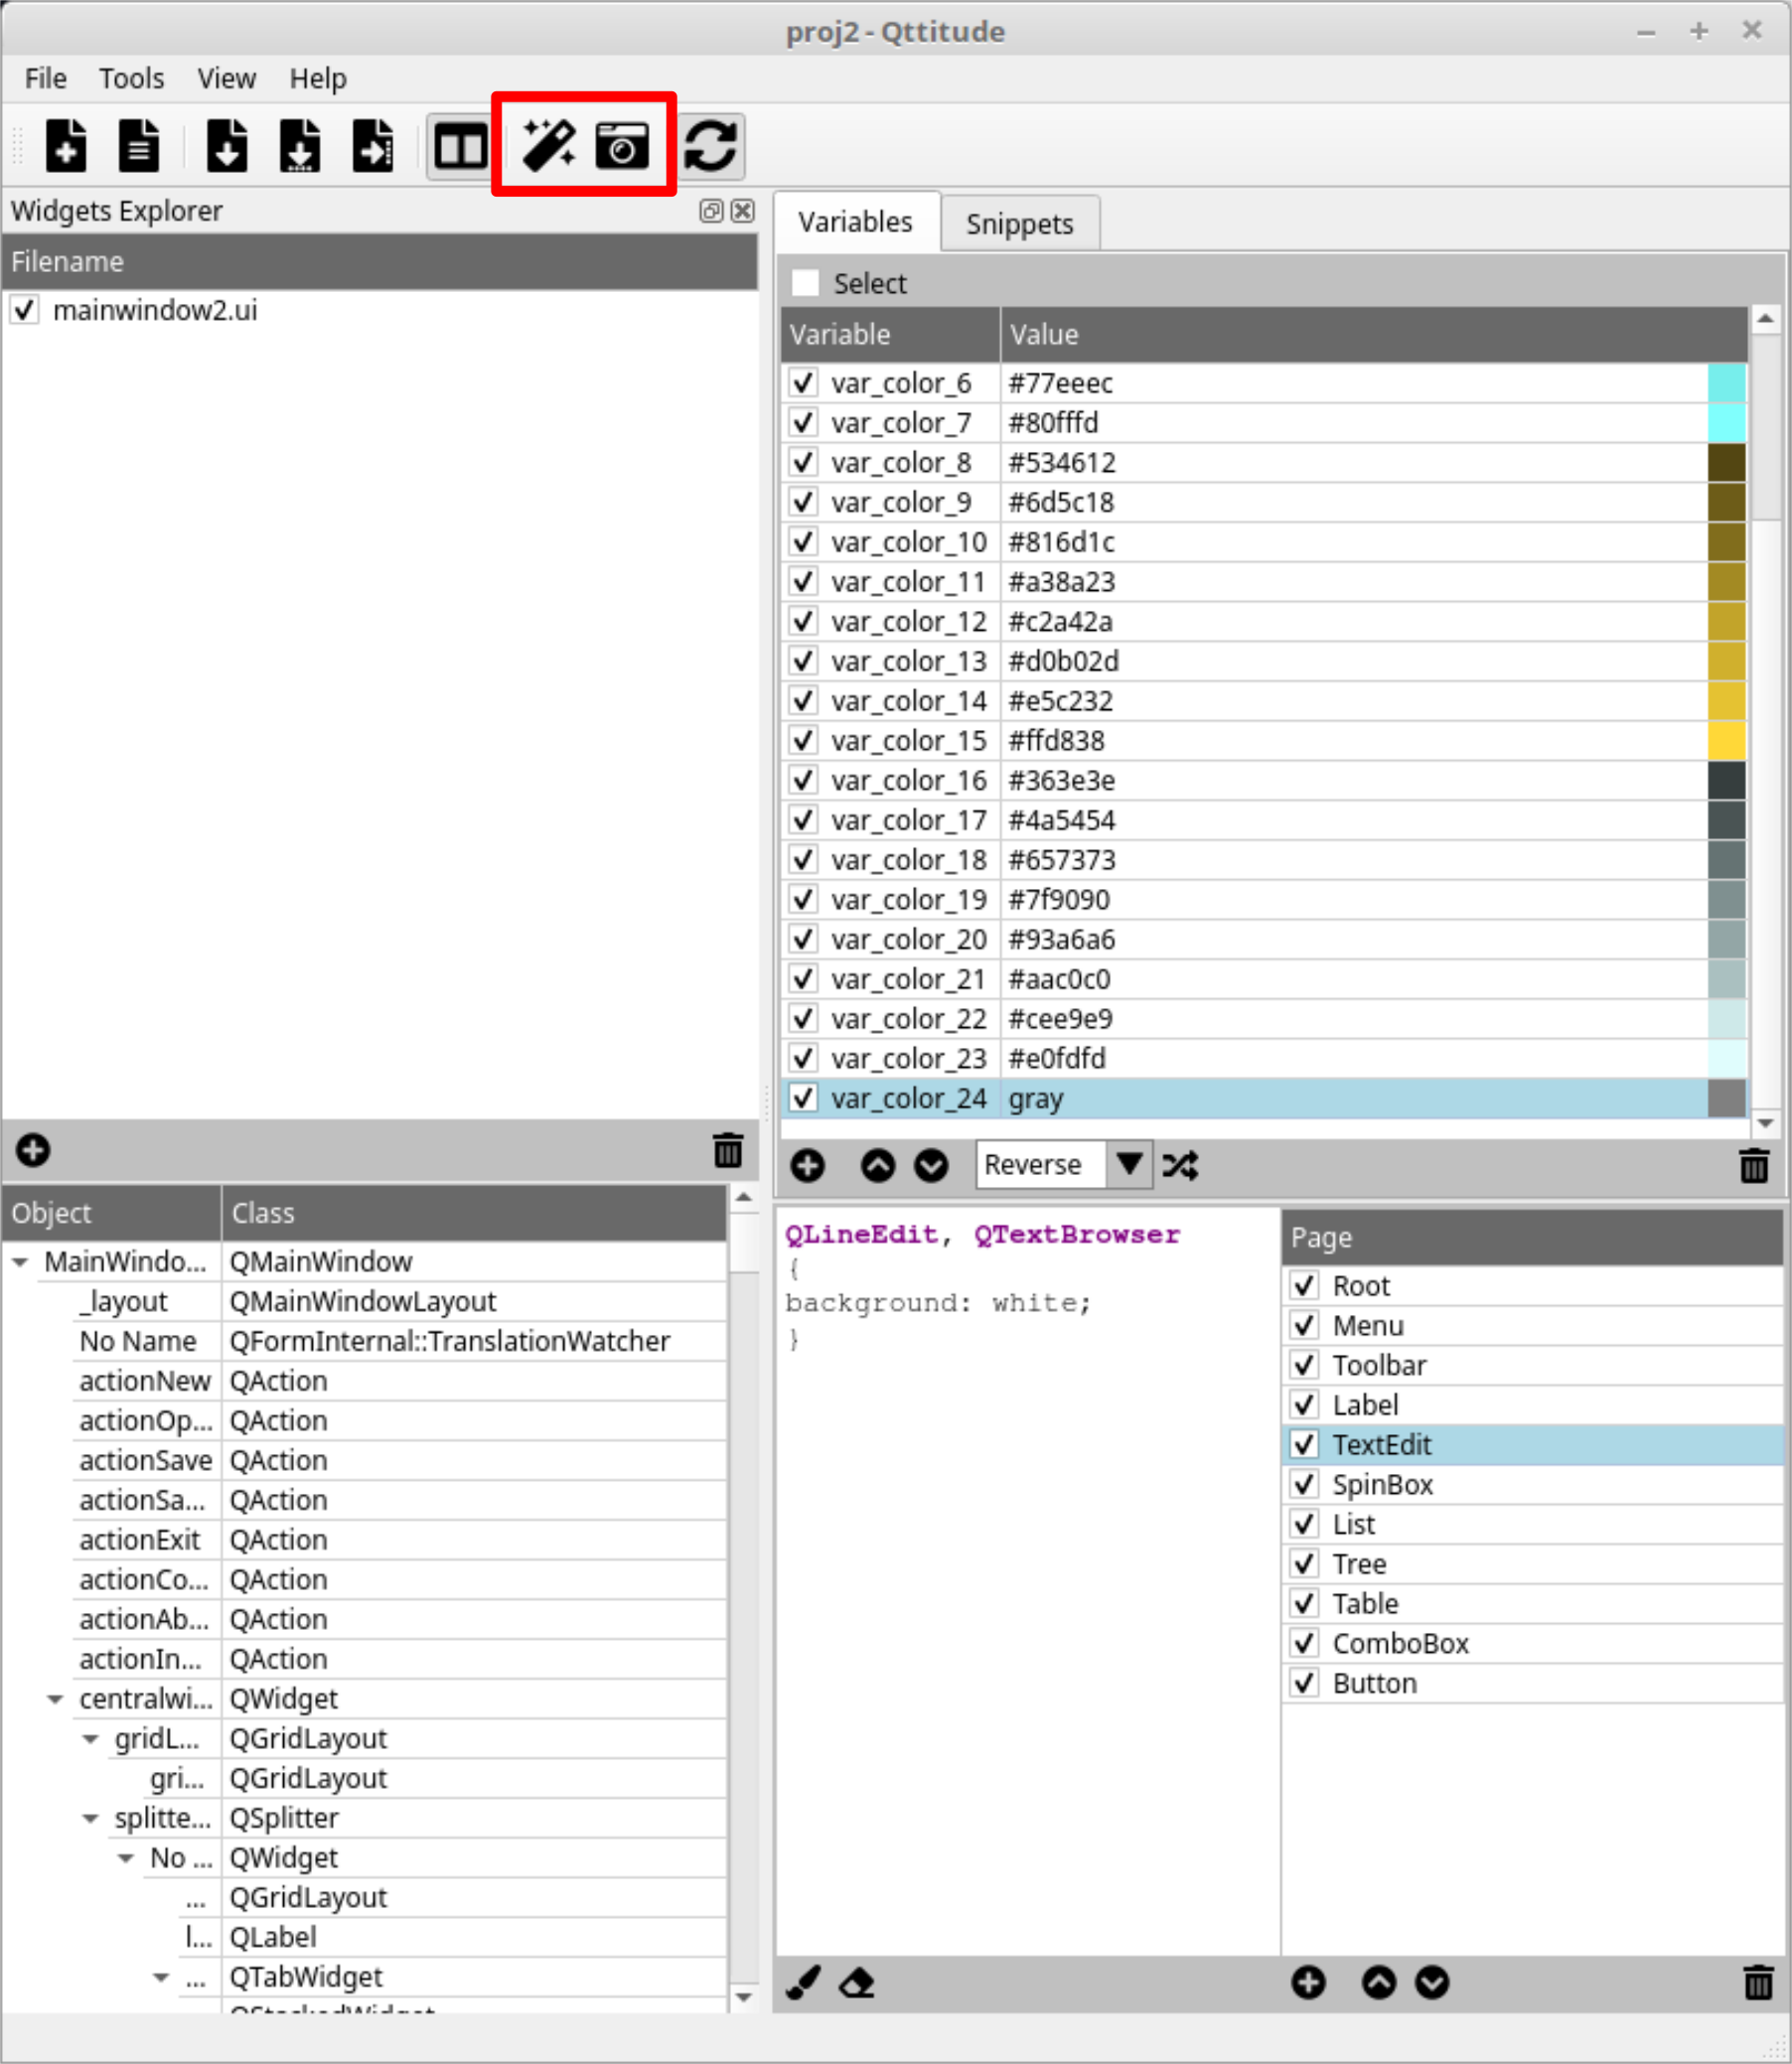Open the Tools menu

coord(131,78)
